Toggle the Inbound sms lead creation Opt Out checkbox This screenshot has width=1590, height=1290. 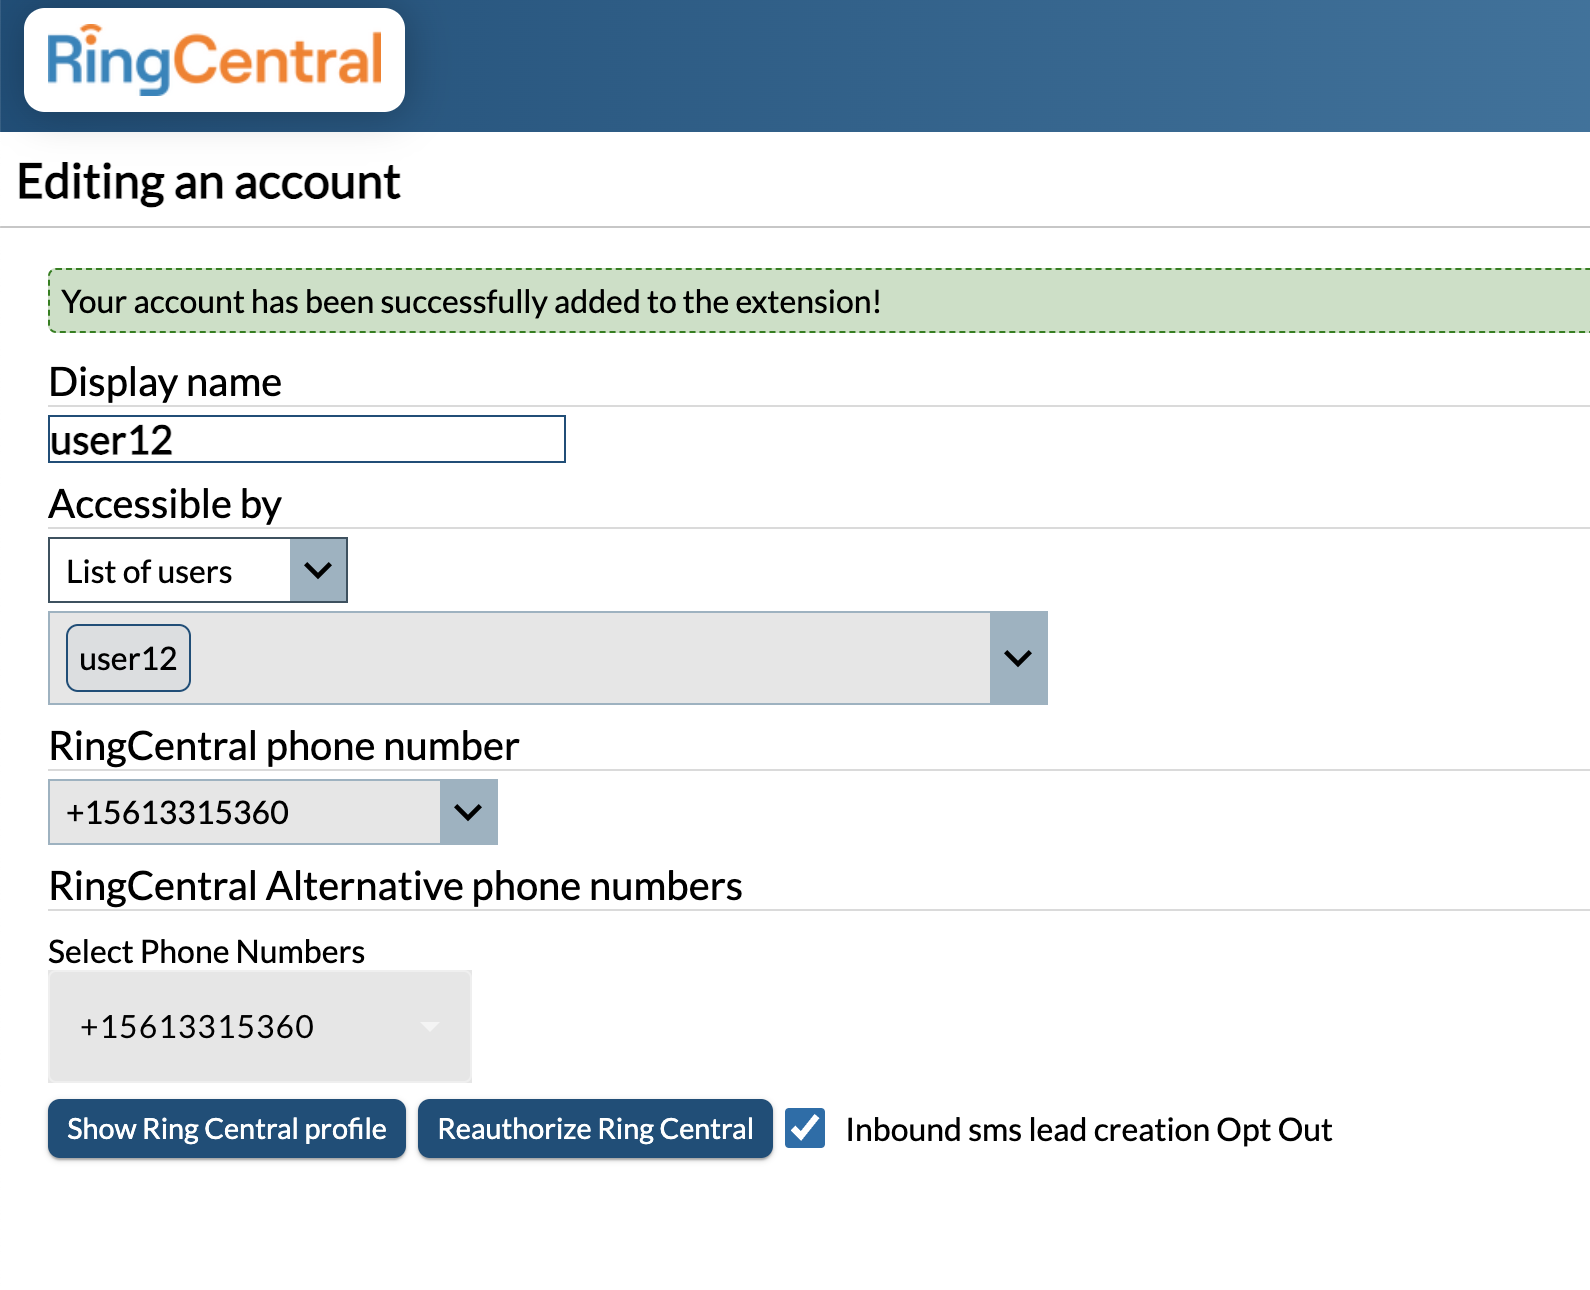[805, 1128]
